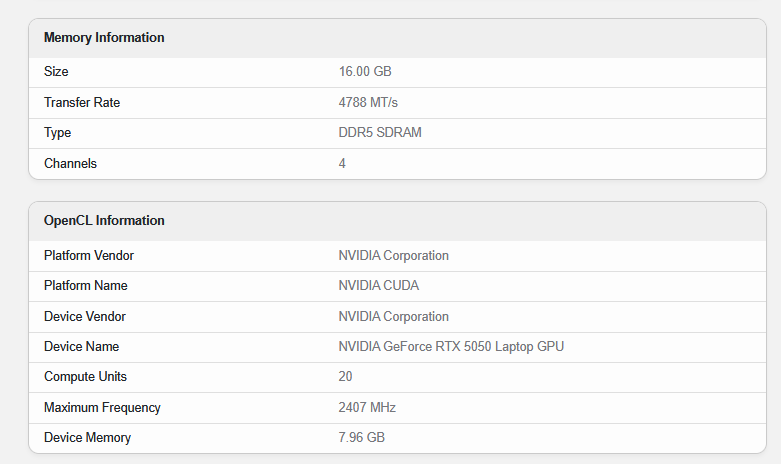Viewport: 781px width, 464px height.
Task: Click the Device Name label
Action: [x=81, y=347]
